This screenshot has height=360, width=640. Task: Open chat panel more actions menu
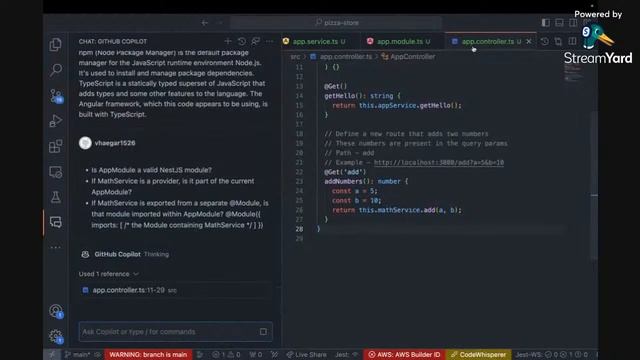pos(269,41)
